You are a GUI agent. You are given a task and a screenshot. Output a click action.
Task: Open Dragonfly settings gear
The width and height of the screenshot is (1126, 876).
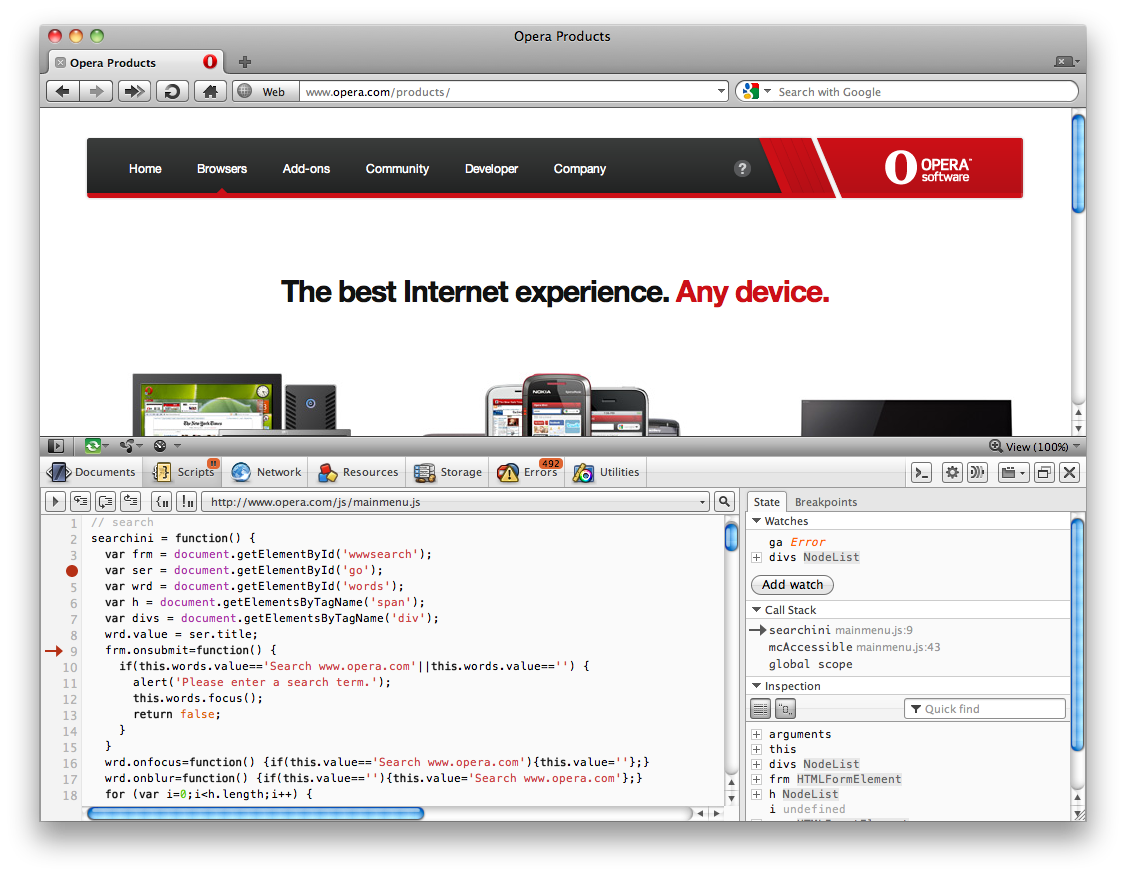pos(952,473)
